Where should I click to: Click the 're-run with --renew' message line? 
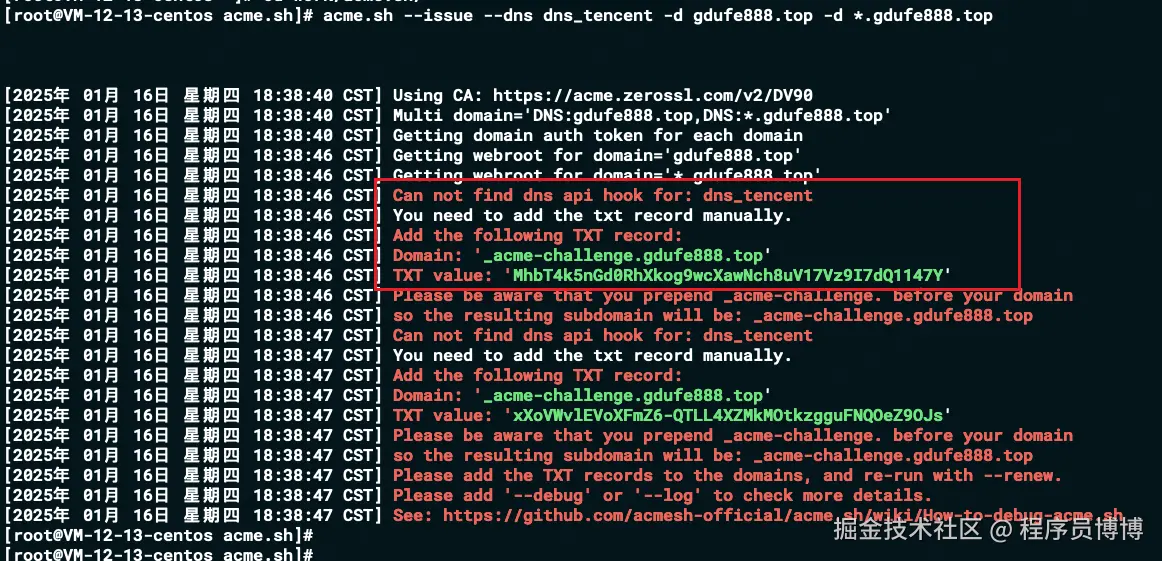point(727,475)
